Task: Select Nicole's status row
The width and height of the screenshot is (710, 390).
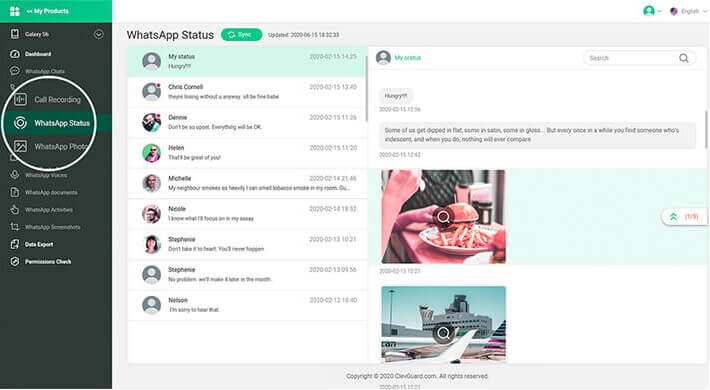Action: pyautogui.click(x=247, y=214)
